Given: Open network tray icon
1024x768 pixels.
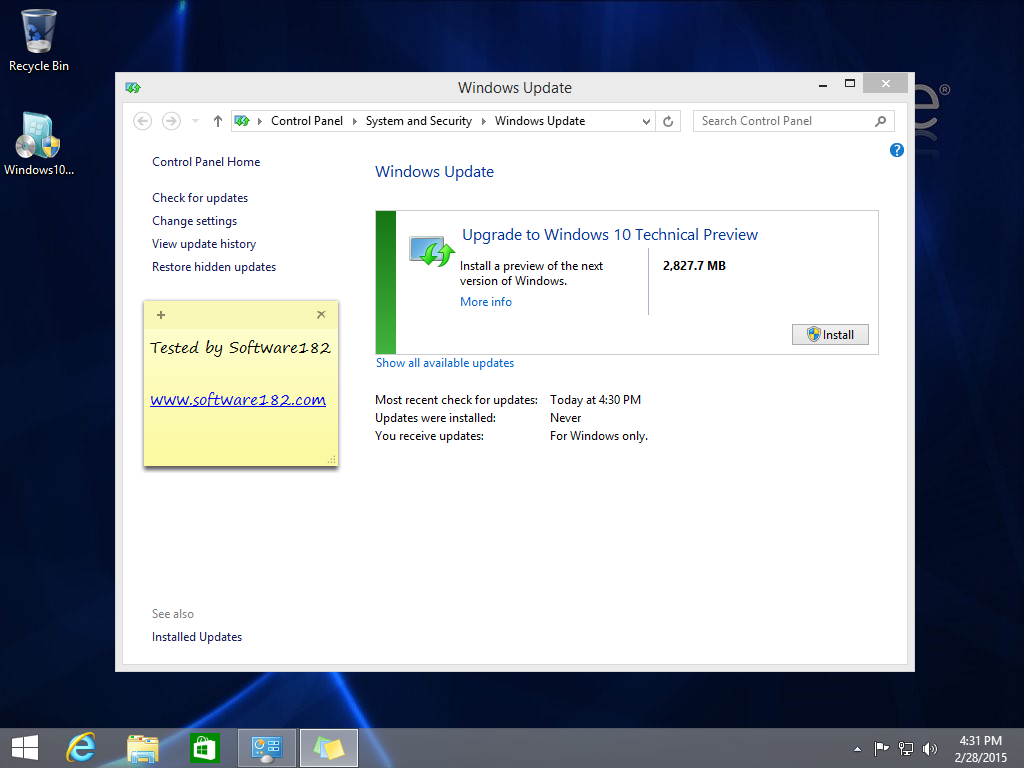Looking at the screenshot, I should (905, 748).
